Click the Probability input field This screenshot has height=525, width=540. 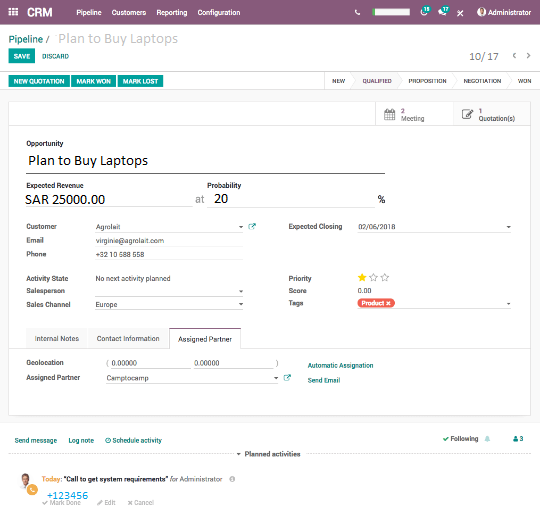click(291, 199)
